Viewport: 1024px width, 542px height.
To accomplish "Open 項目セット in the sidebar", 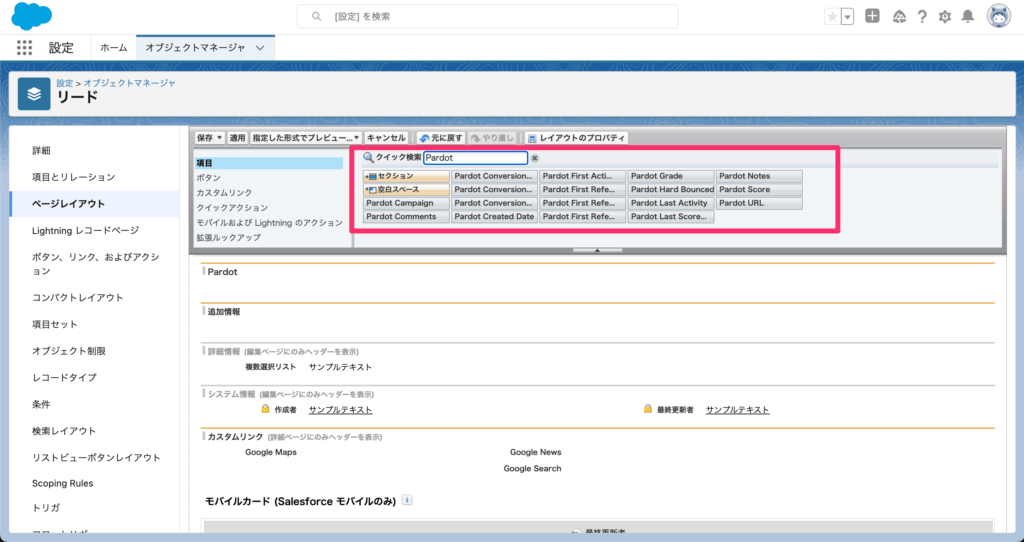I will pyautogui.click(x=55, y=325).
